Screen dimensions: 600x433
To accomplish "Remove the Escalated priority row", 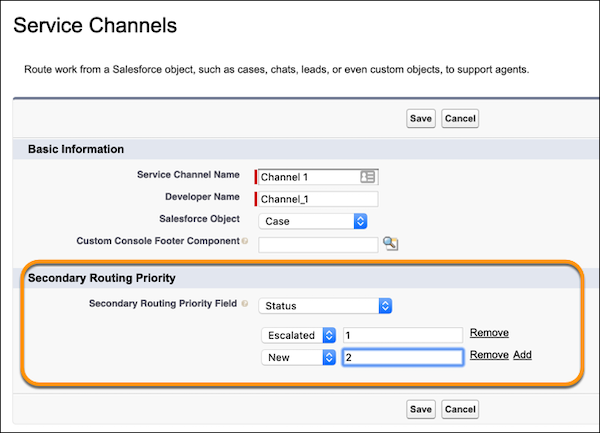I will (489, 333).
